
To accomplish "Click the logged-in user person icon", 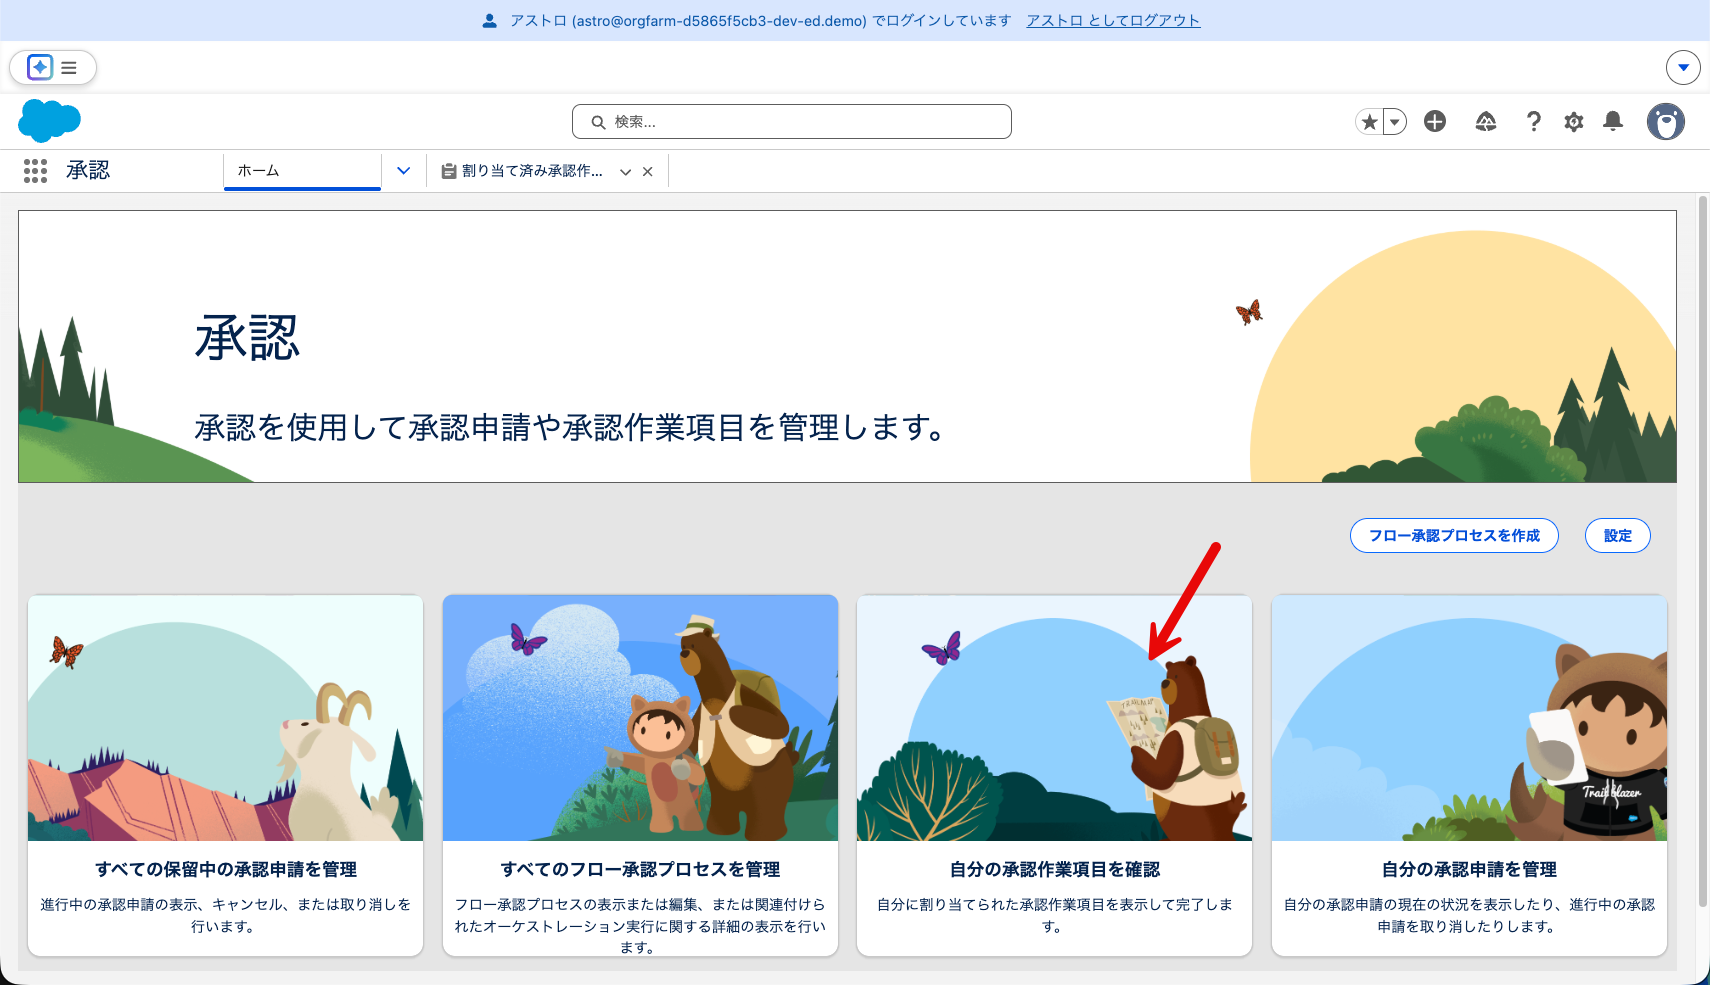I will tap(489, 20).
